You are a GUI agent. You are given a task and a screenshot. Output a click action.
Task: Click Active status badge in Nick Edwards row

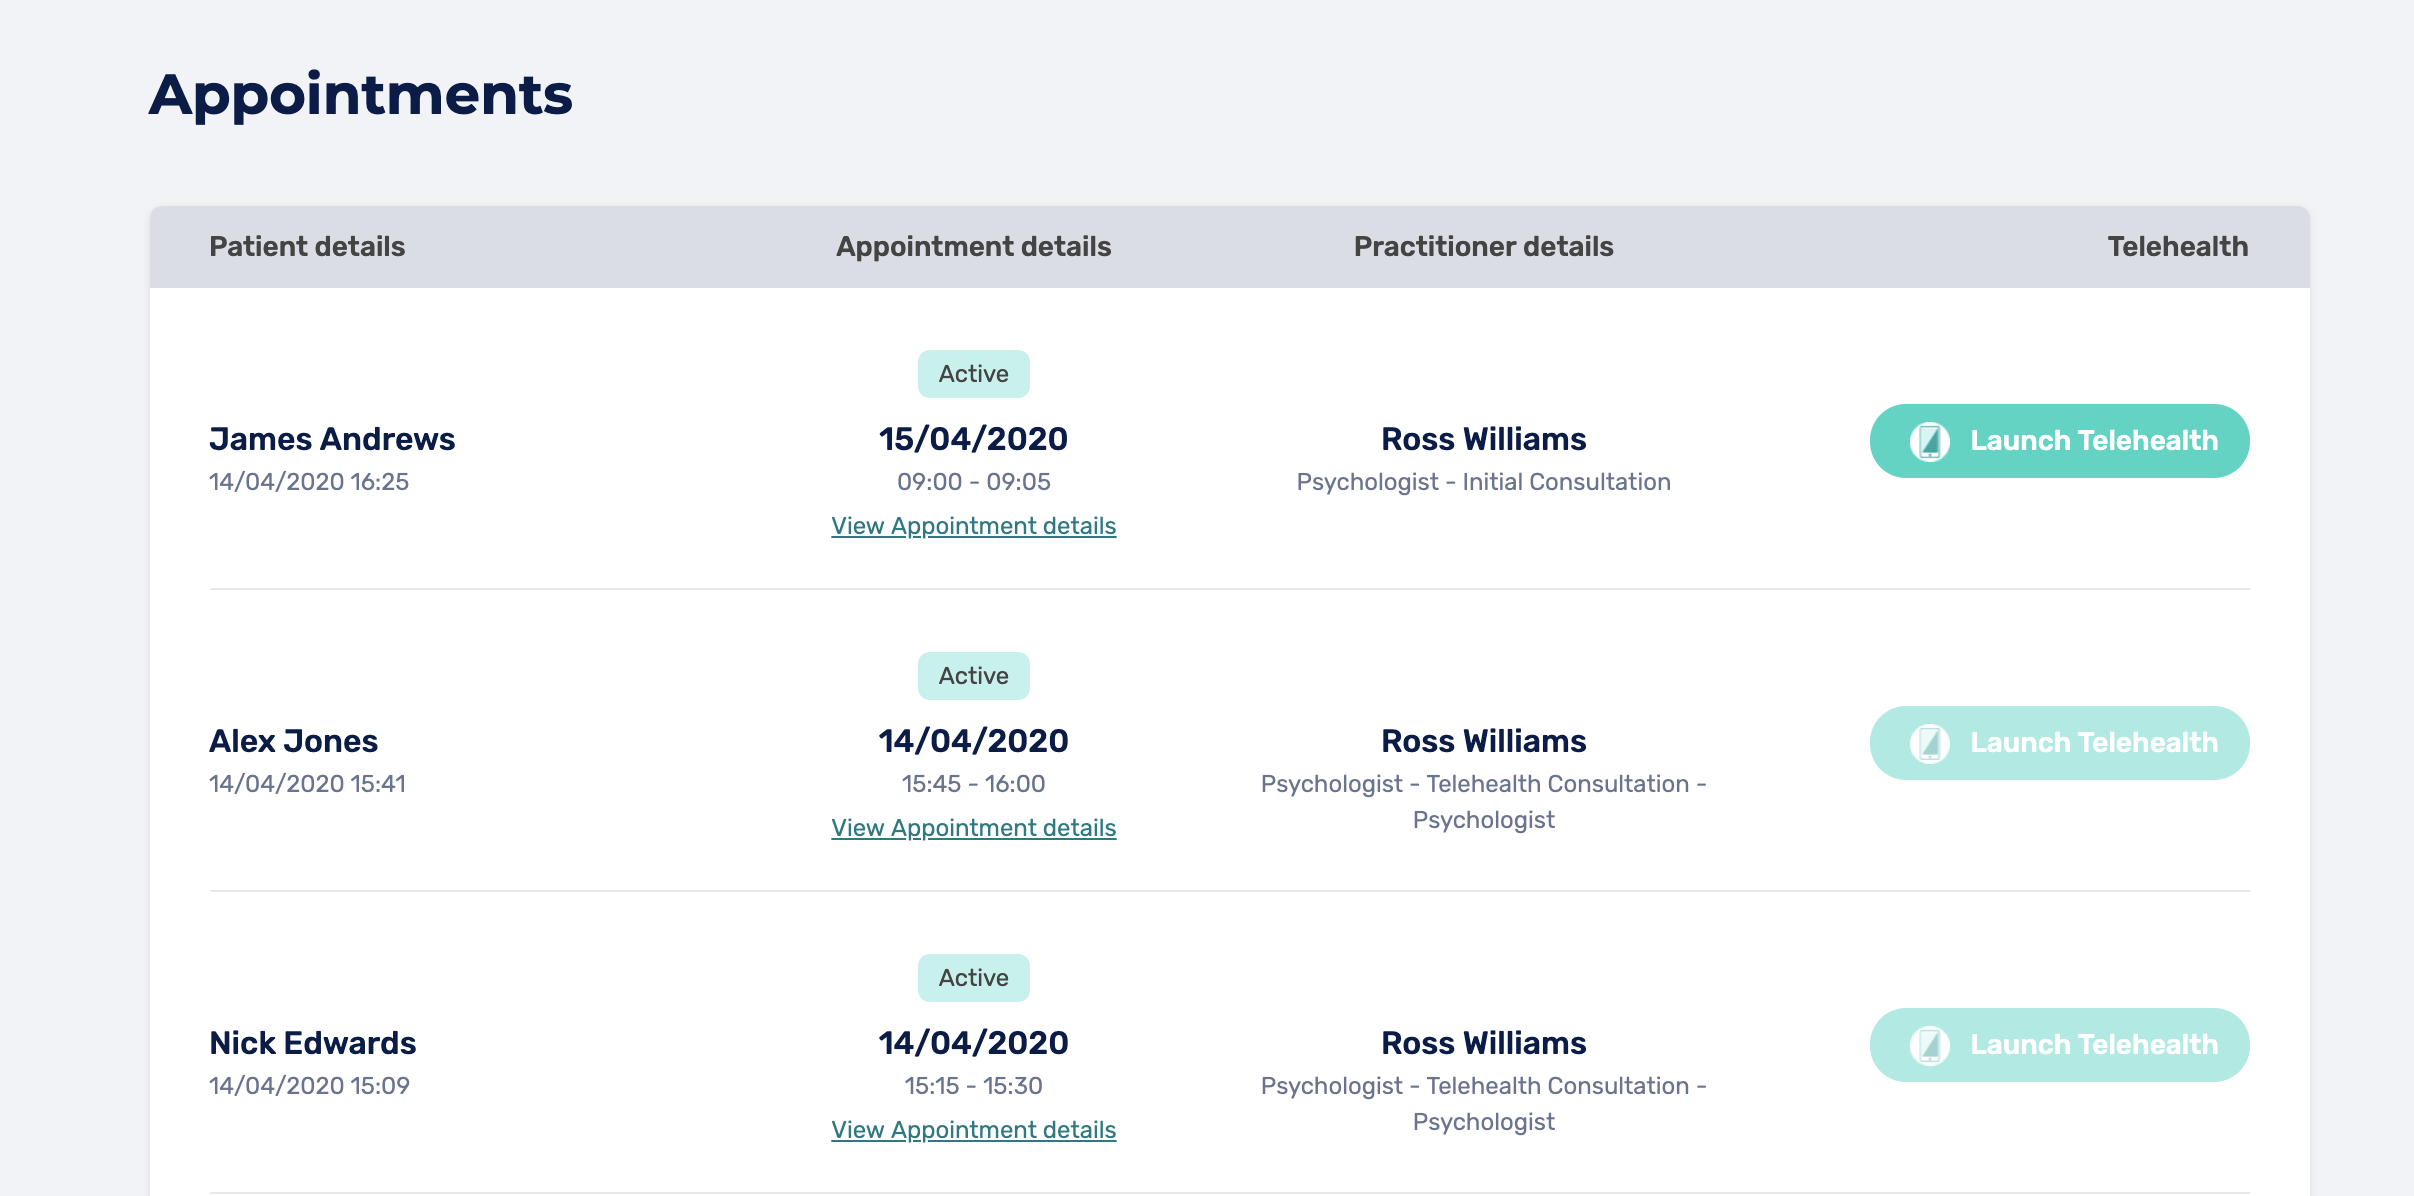click(973, 978)
